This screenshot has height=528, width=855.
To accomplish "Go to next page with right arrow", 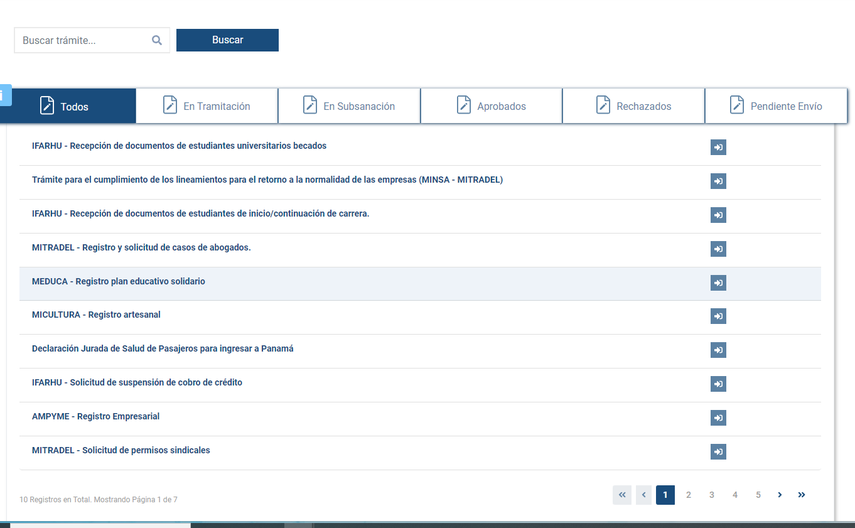I will click(780, 495).
